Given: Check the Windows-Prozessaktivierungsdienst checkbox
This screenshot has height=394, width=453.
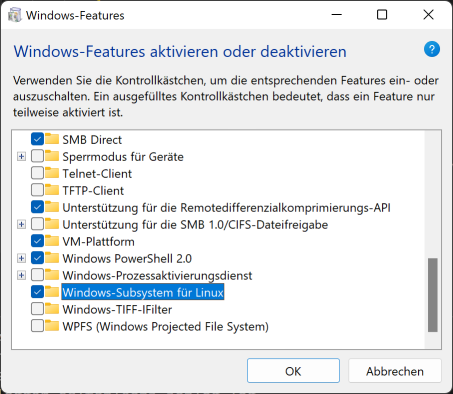Looking at the screenshot, I should (x=37, y=275).
